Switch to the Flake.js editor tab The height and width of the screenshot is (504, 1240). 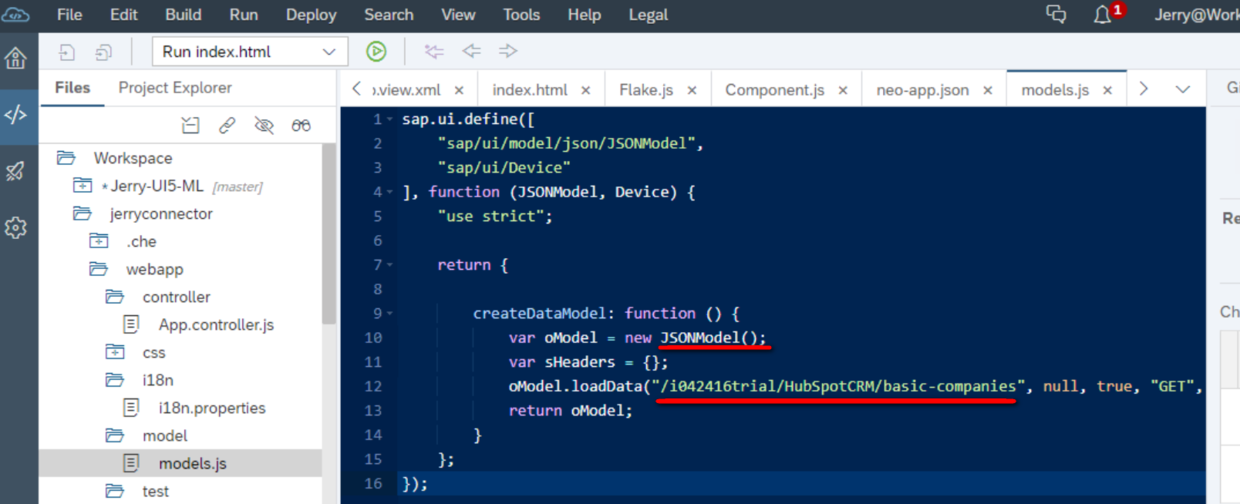click(x=646, y=90)
